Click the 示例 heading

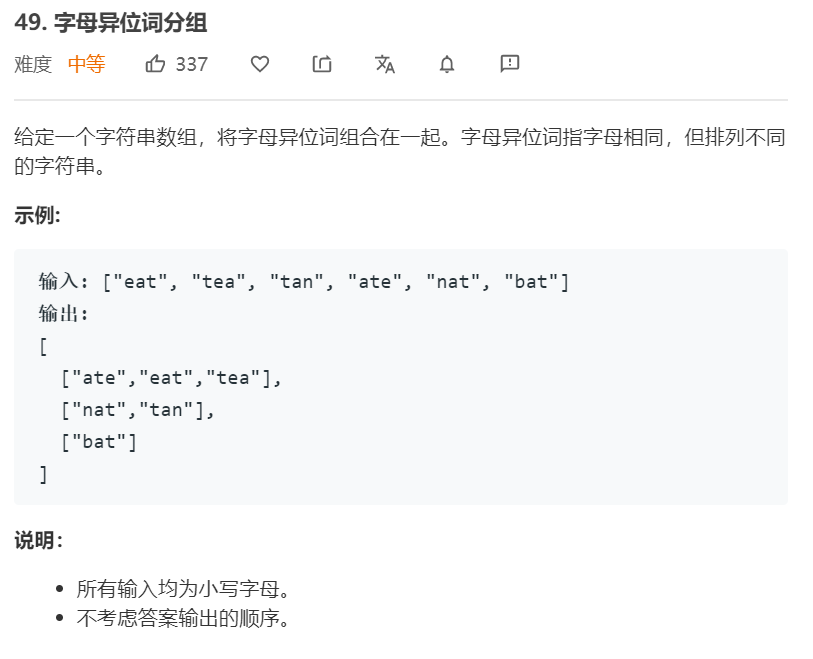[37, 215]
